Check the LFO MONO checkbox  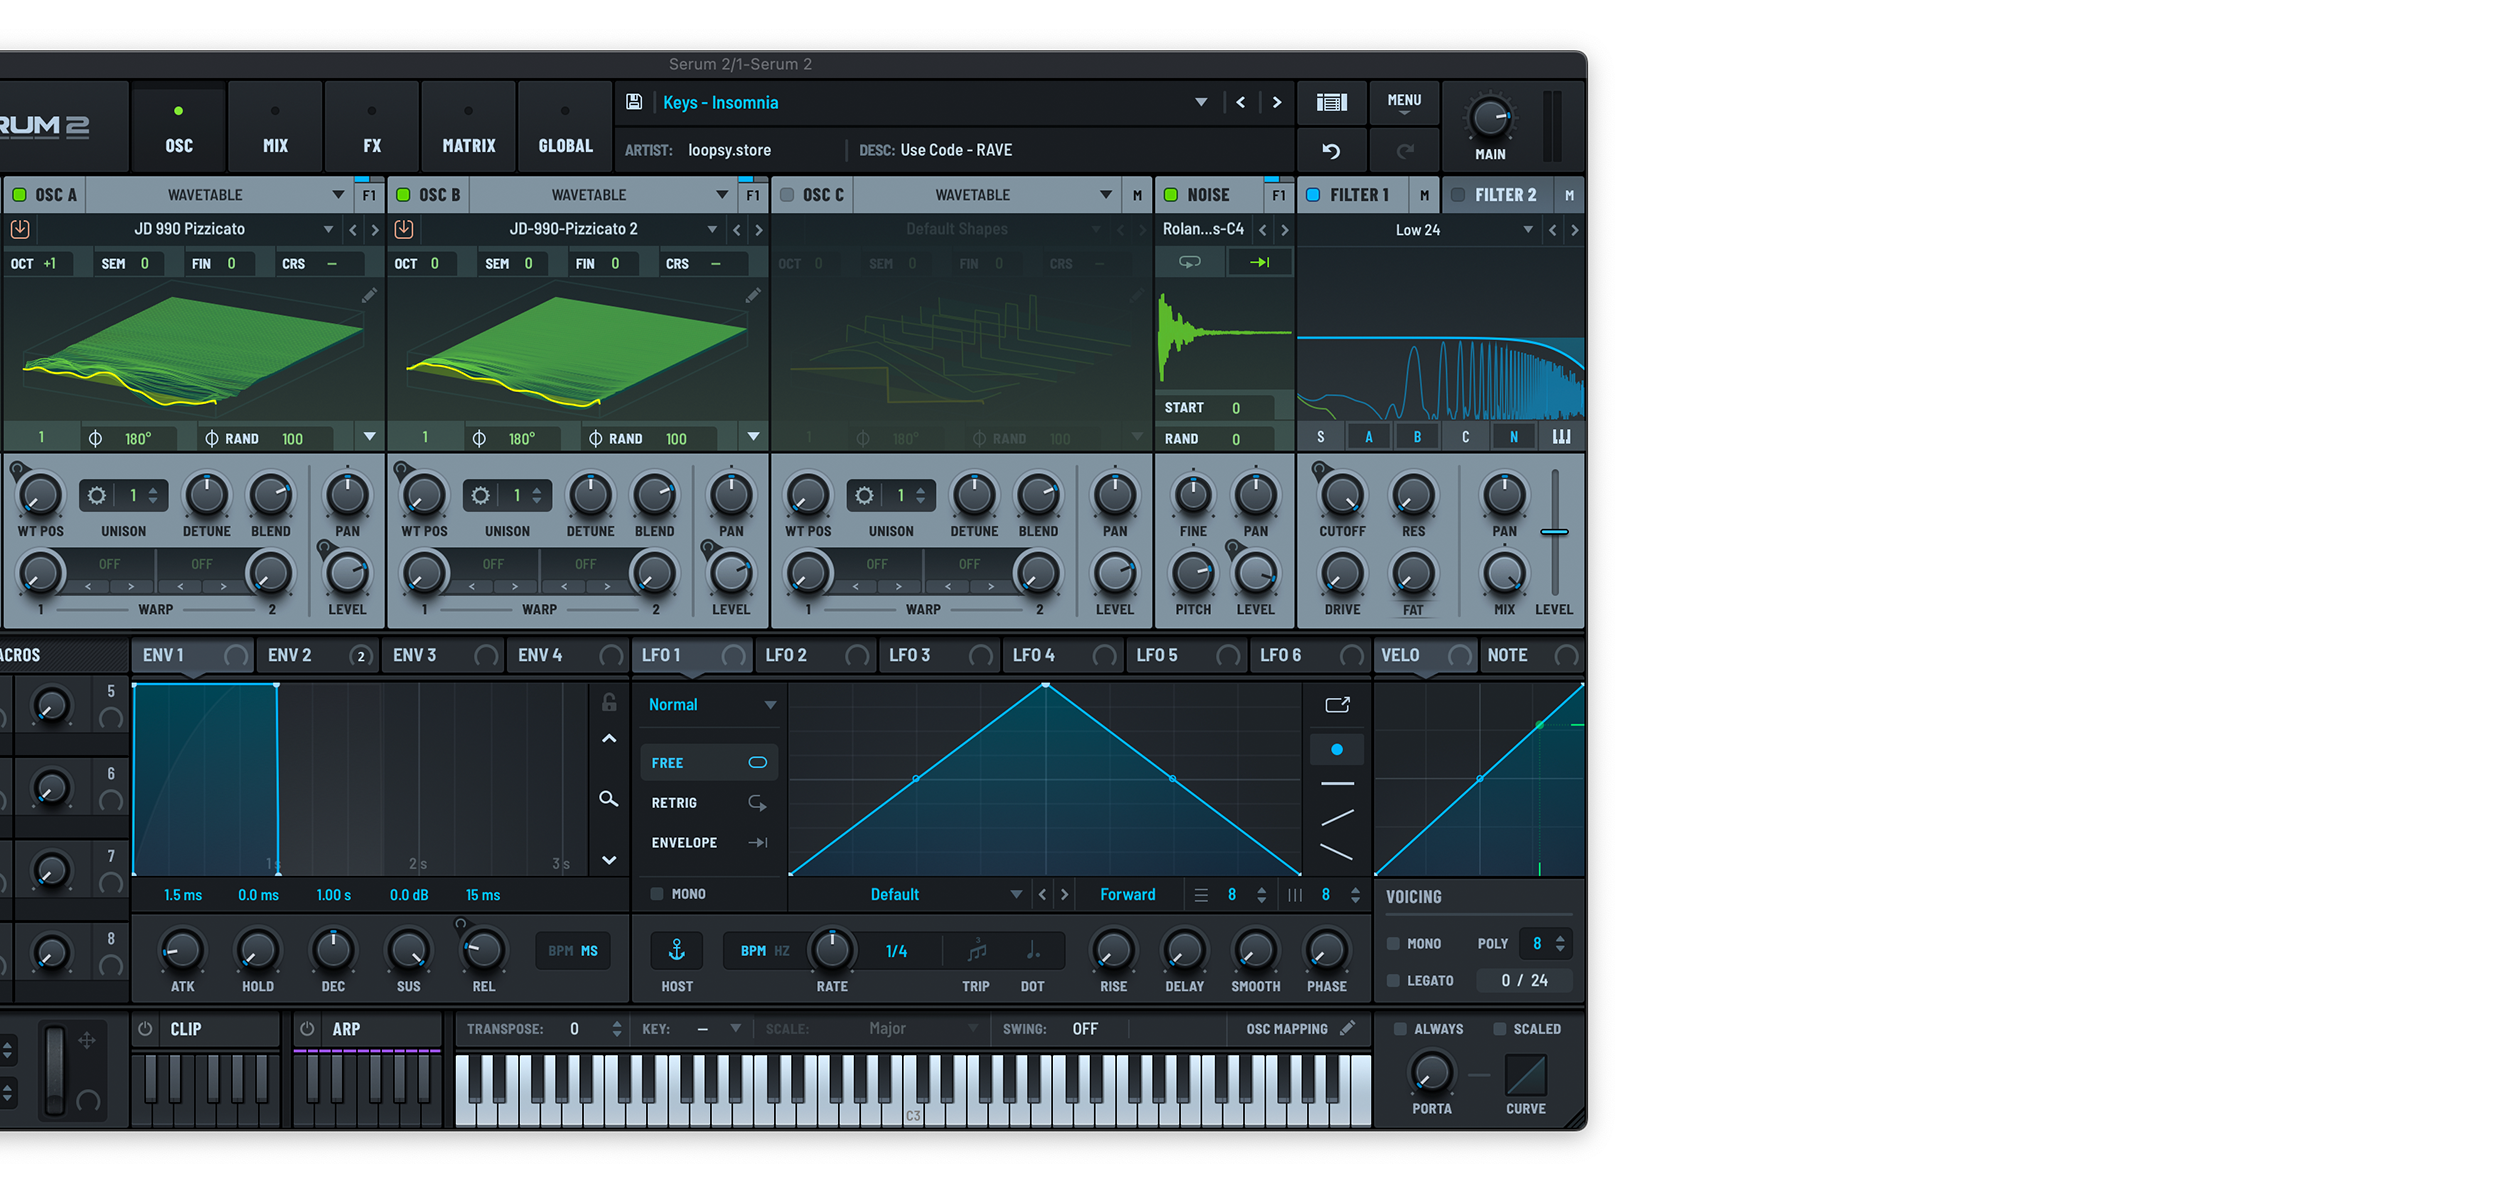tap(657, 894)
